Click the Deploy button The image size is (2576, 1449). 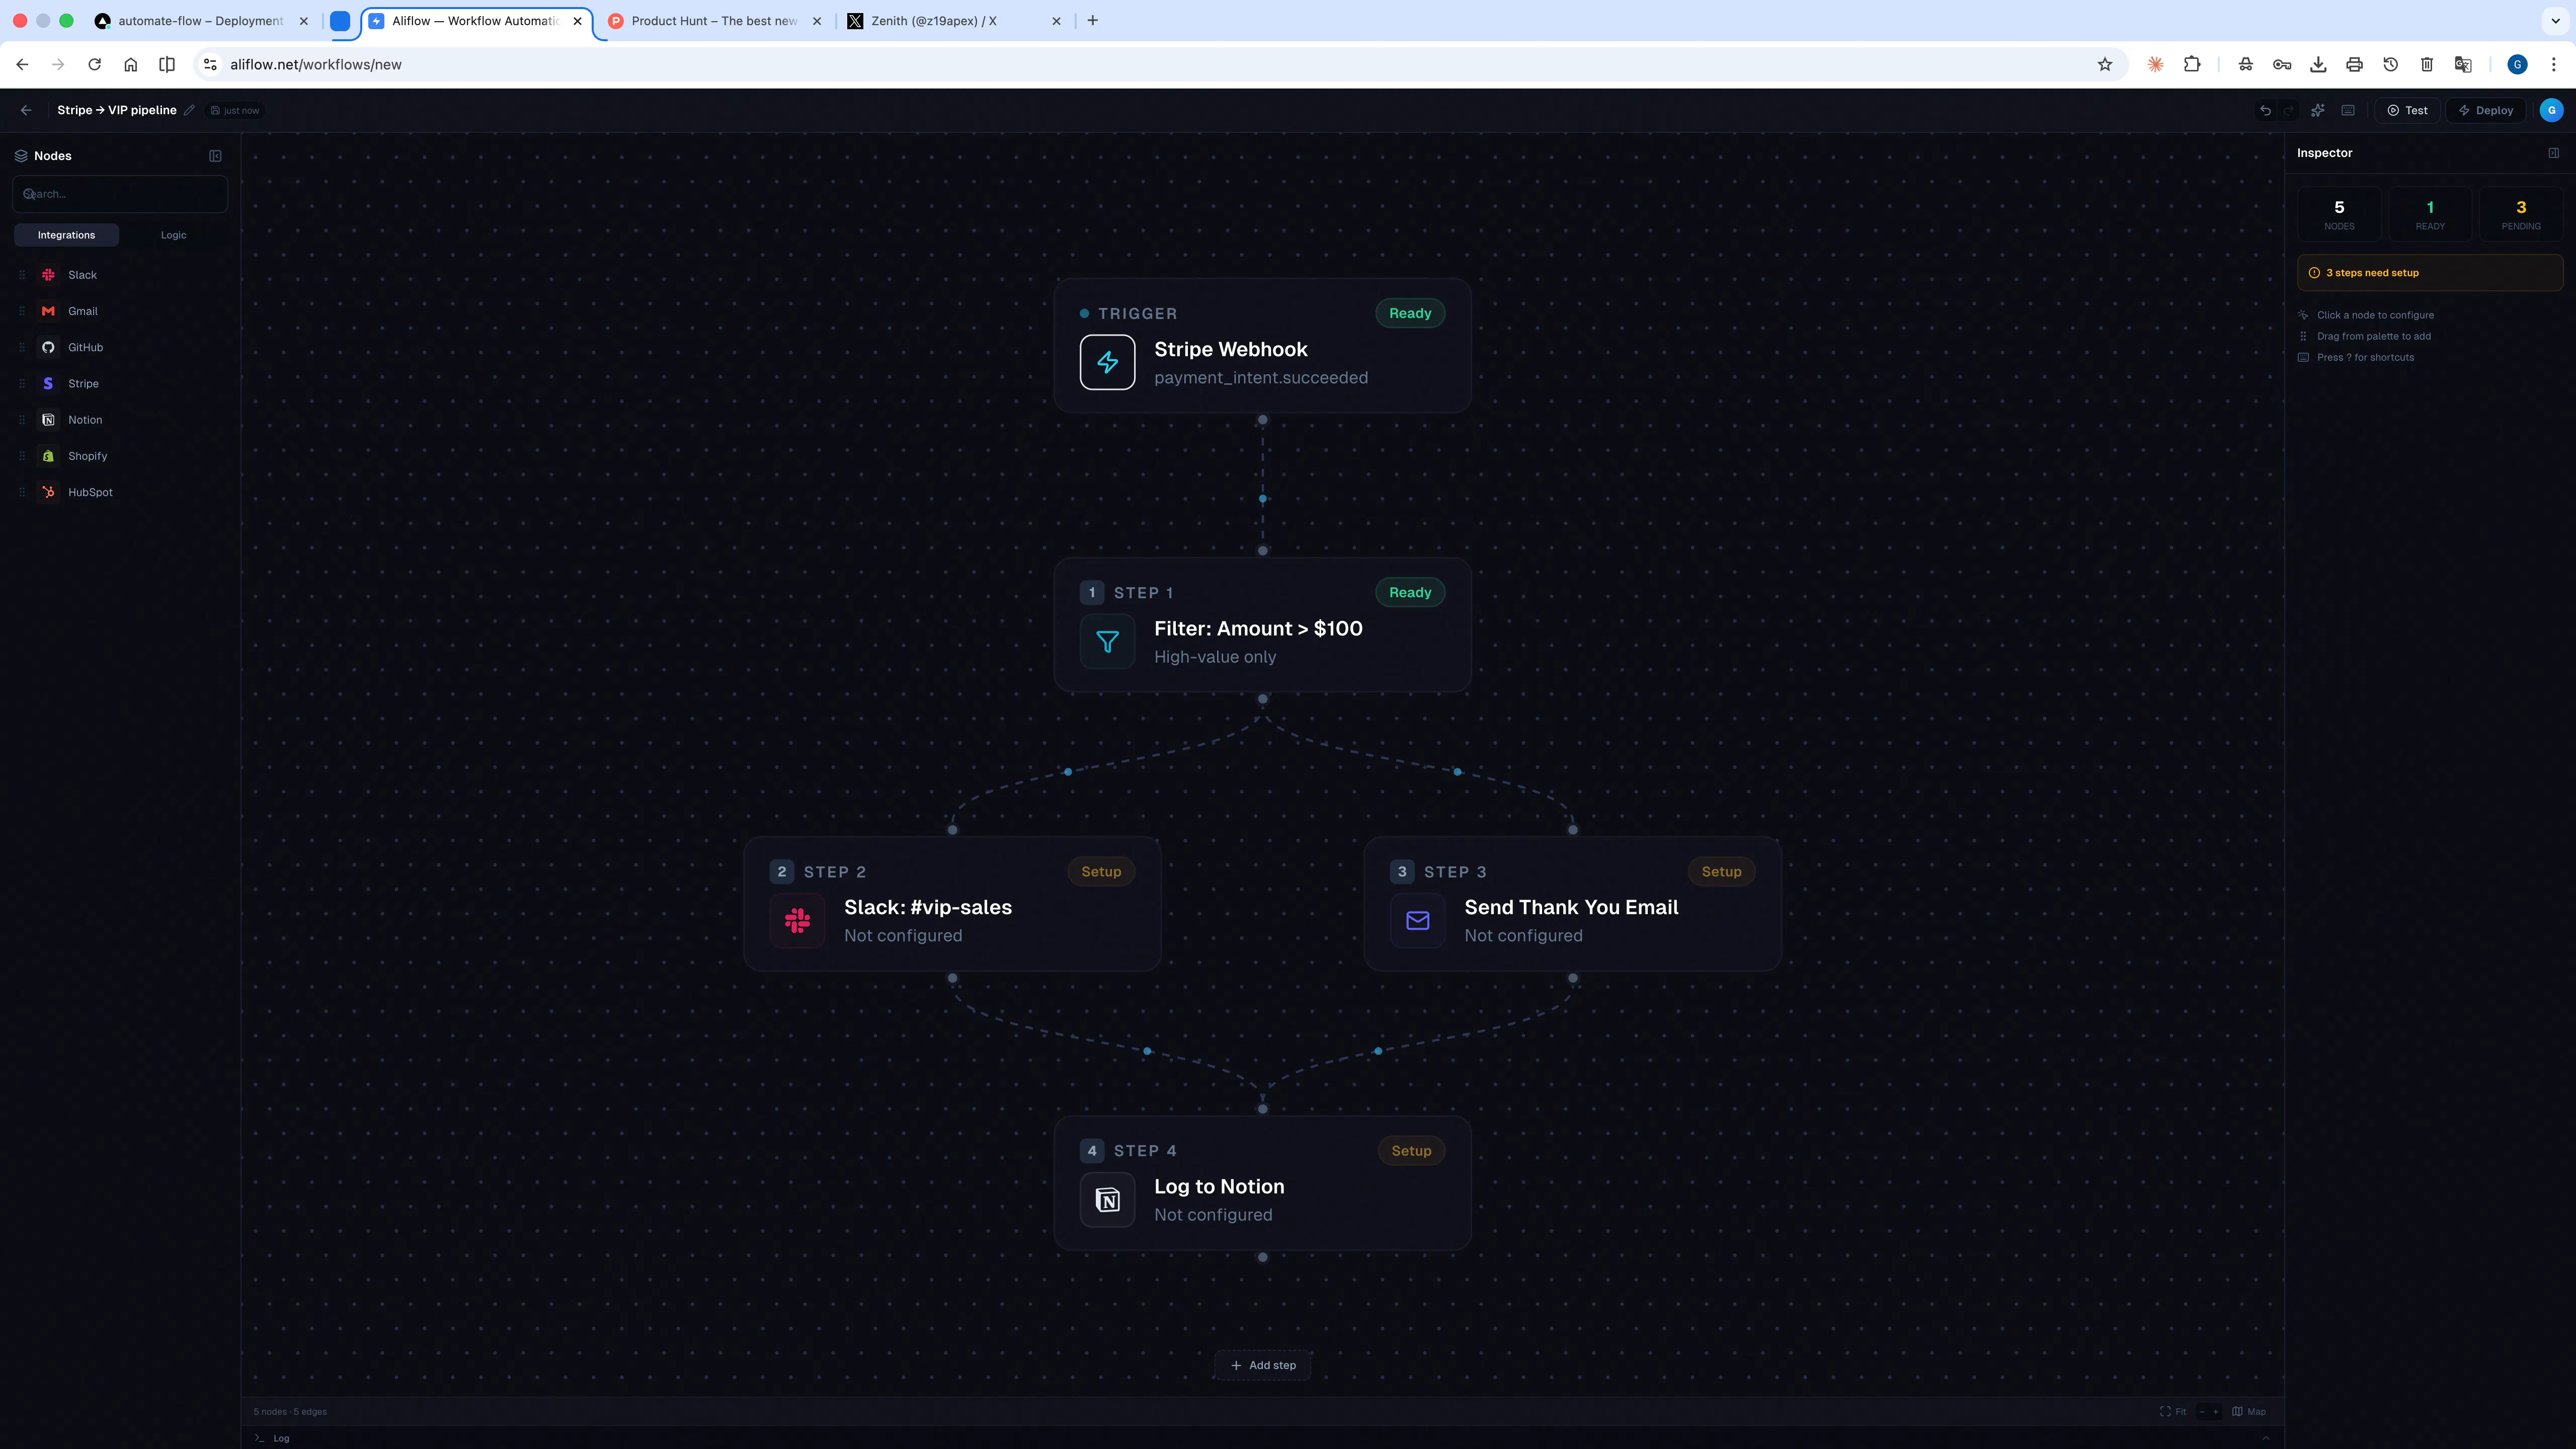(x=2485, y=110)
